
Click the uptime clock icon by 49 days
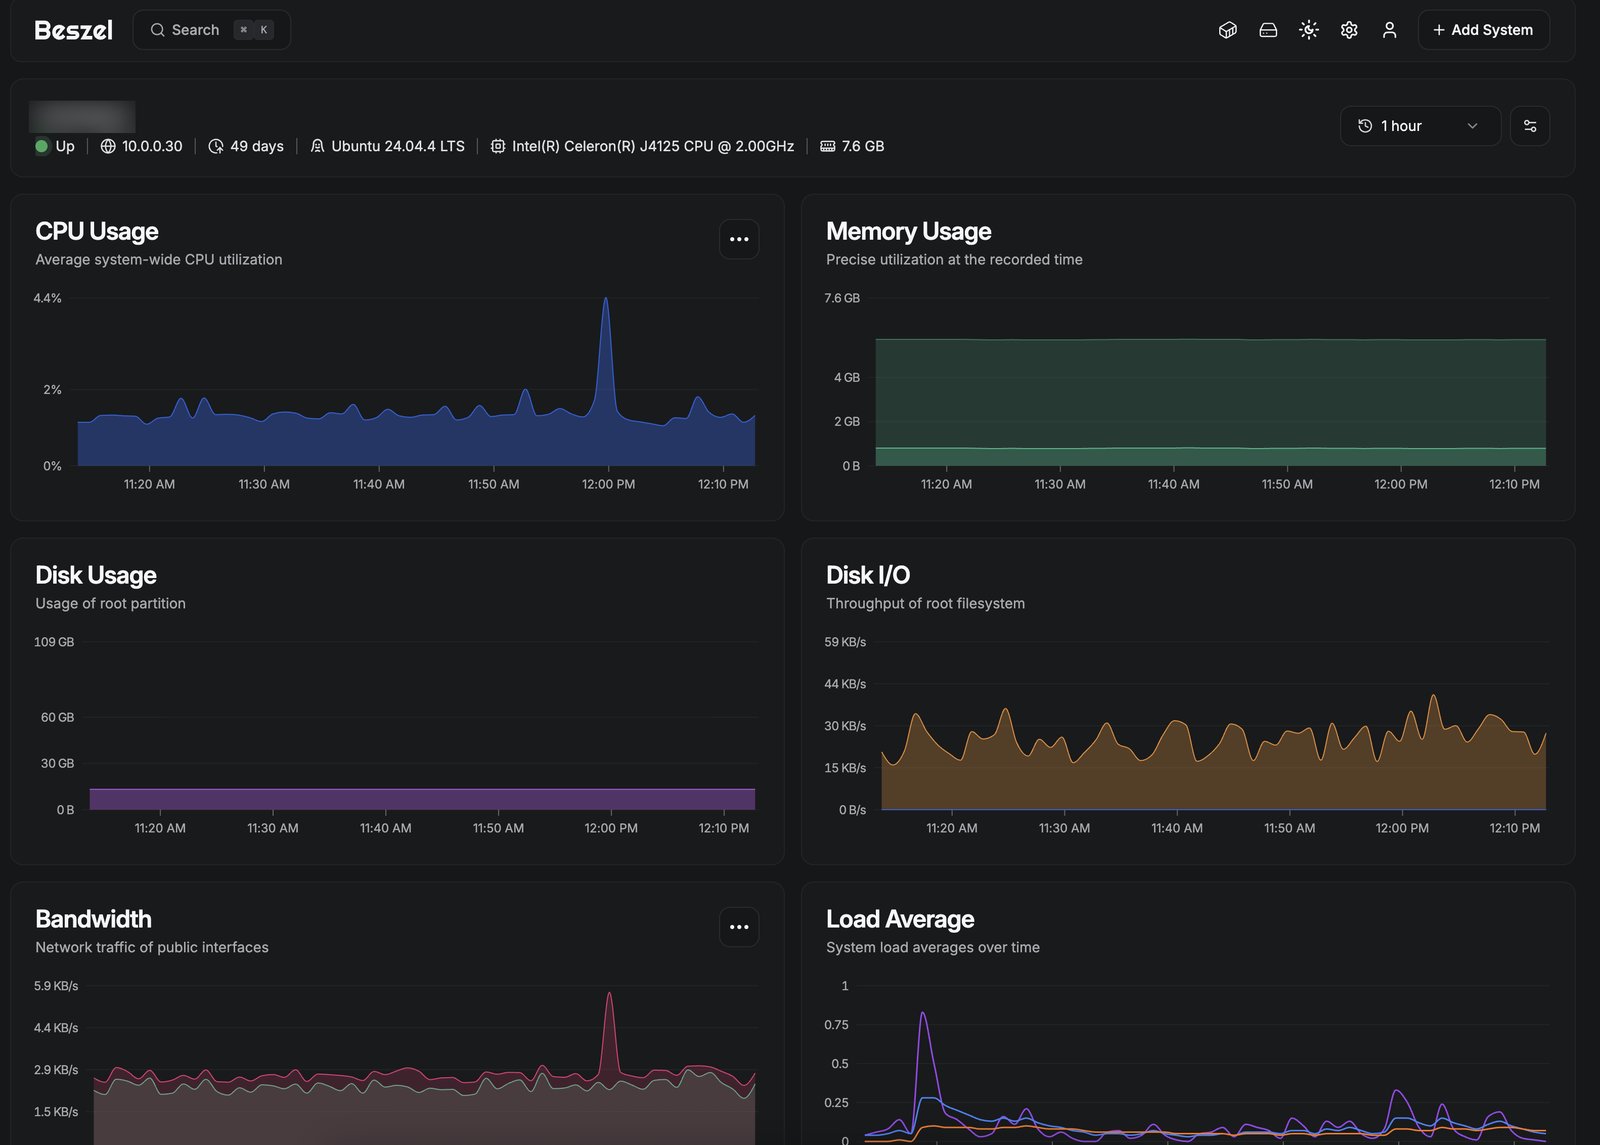click(x=216, y=146)
